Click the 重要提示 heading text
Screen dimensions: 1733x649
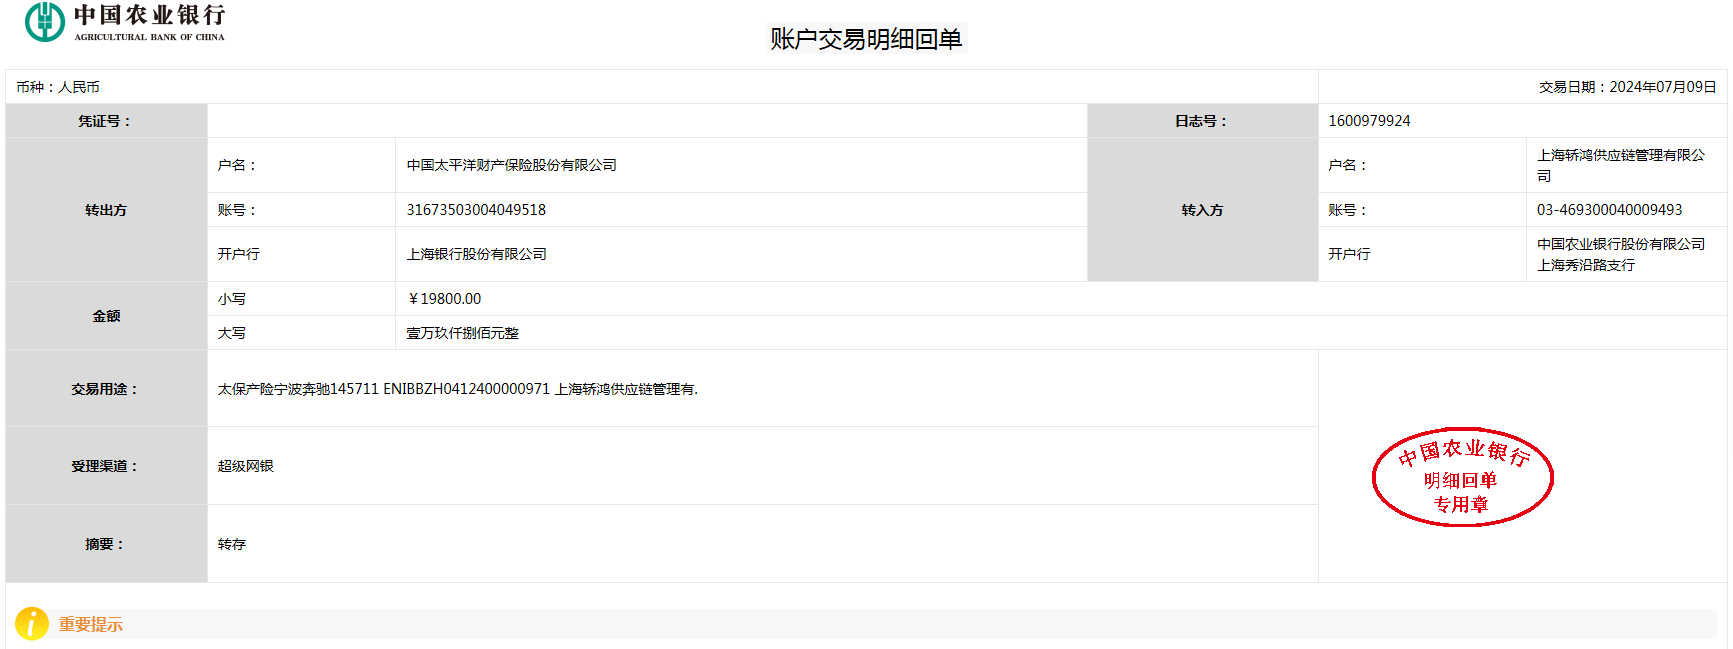pyautogui.click(x=90, y=624)
